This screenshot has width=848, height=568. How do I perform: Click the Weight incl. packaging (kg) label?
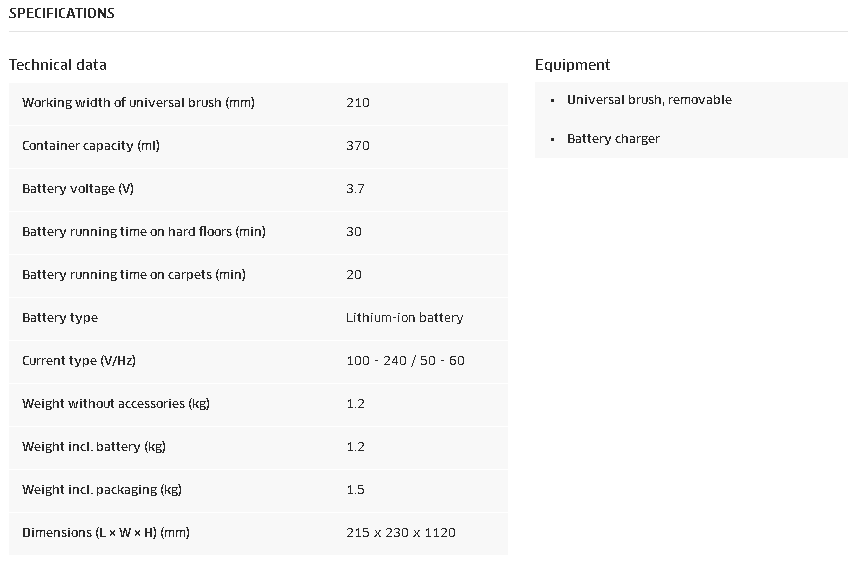point(102,490)
